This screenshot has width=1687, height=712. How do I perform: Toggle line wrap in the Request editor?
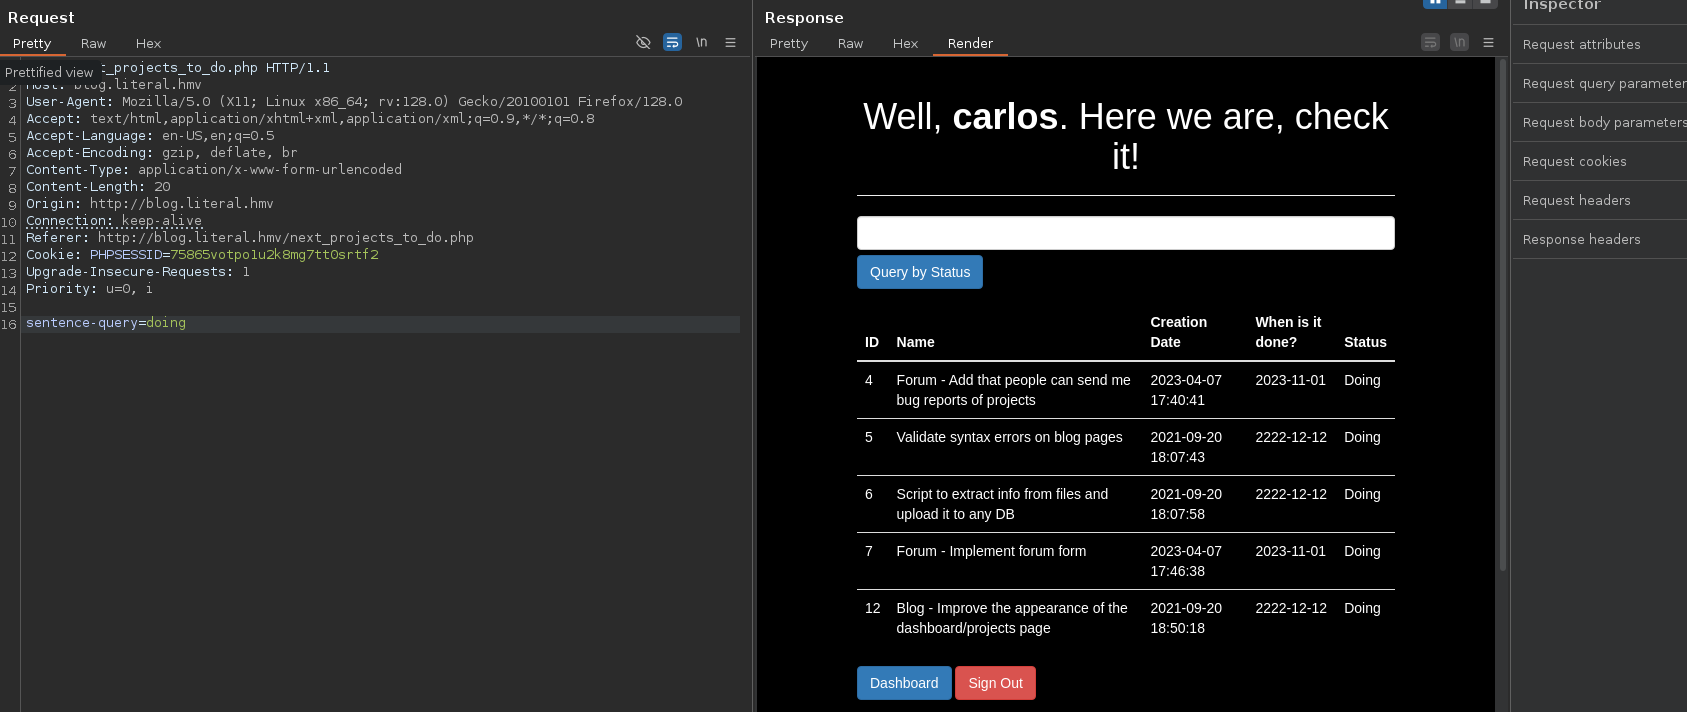[672, 42]
